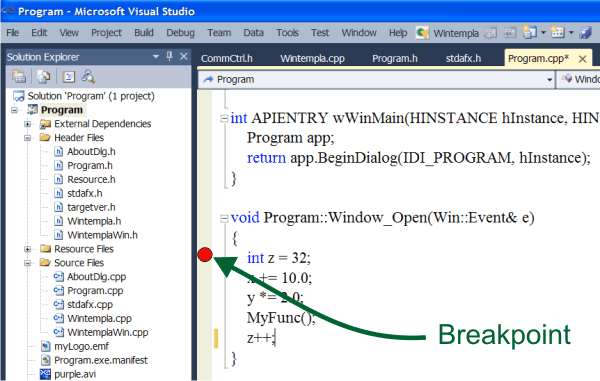The width and height of the screenshot is (600, 381).
Task: Open the Data menu
Action: (x=254, y=33)
